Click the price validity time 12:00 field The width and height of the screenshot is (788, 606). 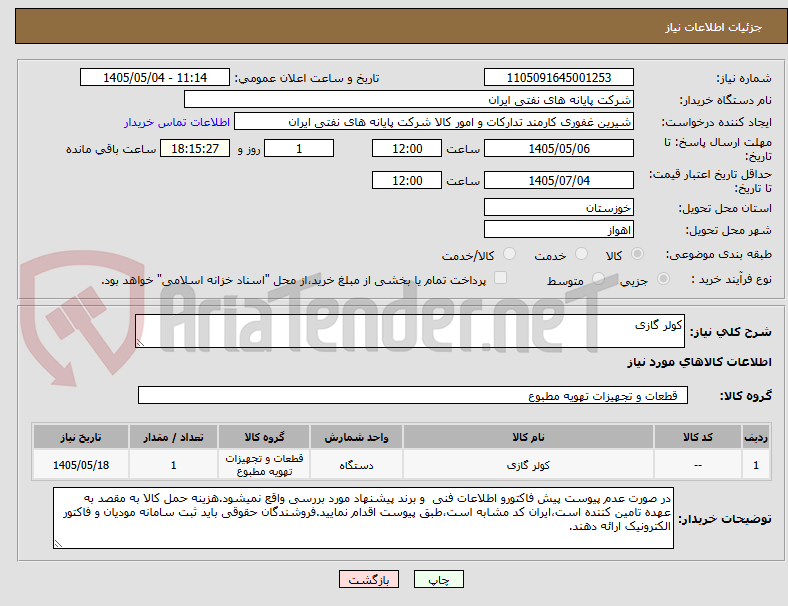(x=407, y=180)
